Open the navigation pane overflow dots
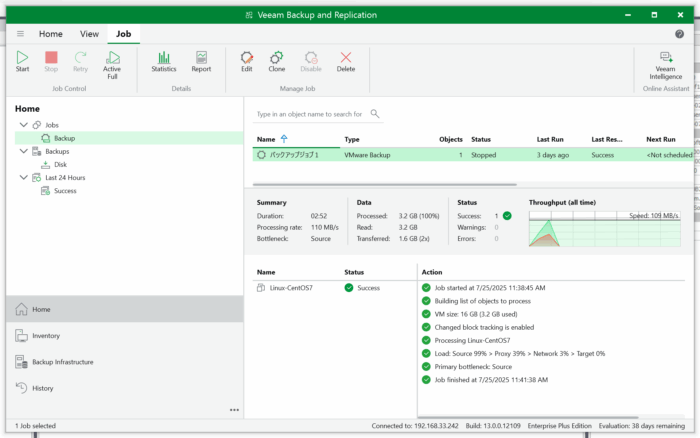This screenshot has height=438, width=700. [x=234, y=410]
